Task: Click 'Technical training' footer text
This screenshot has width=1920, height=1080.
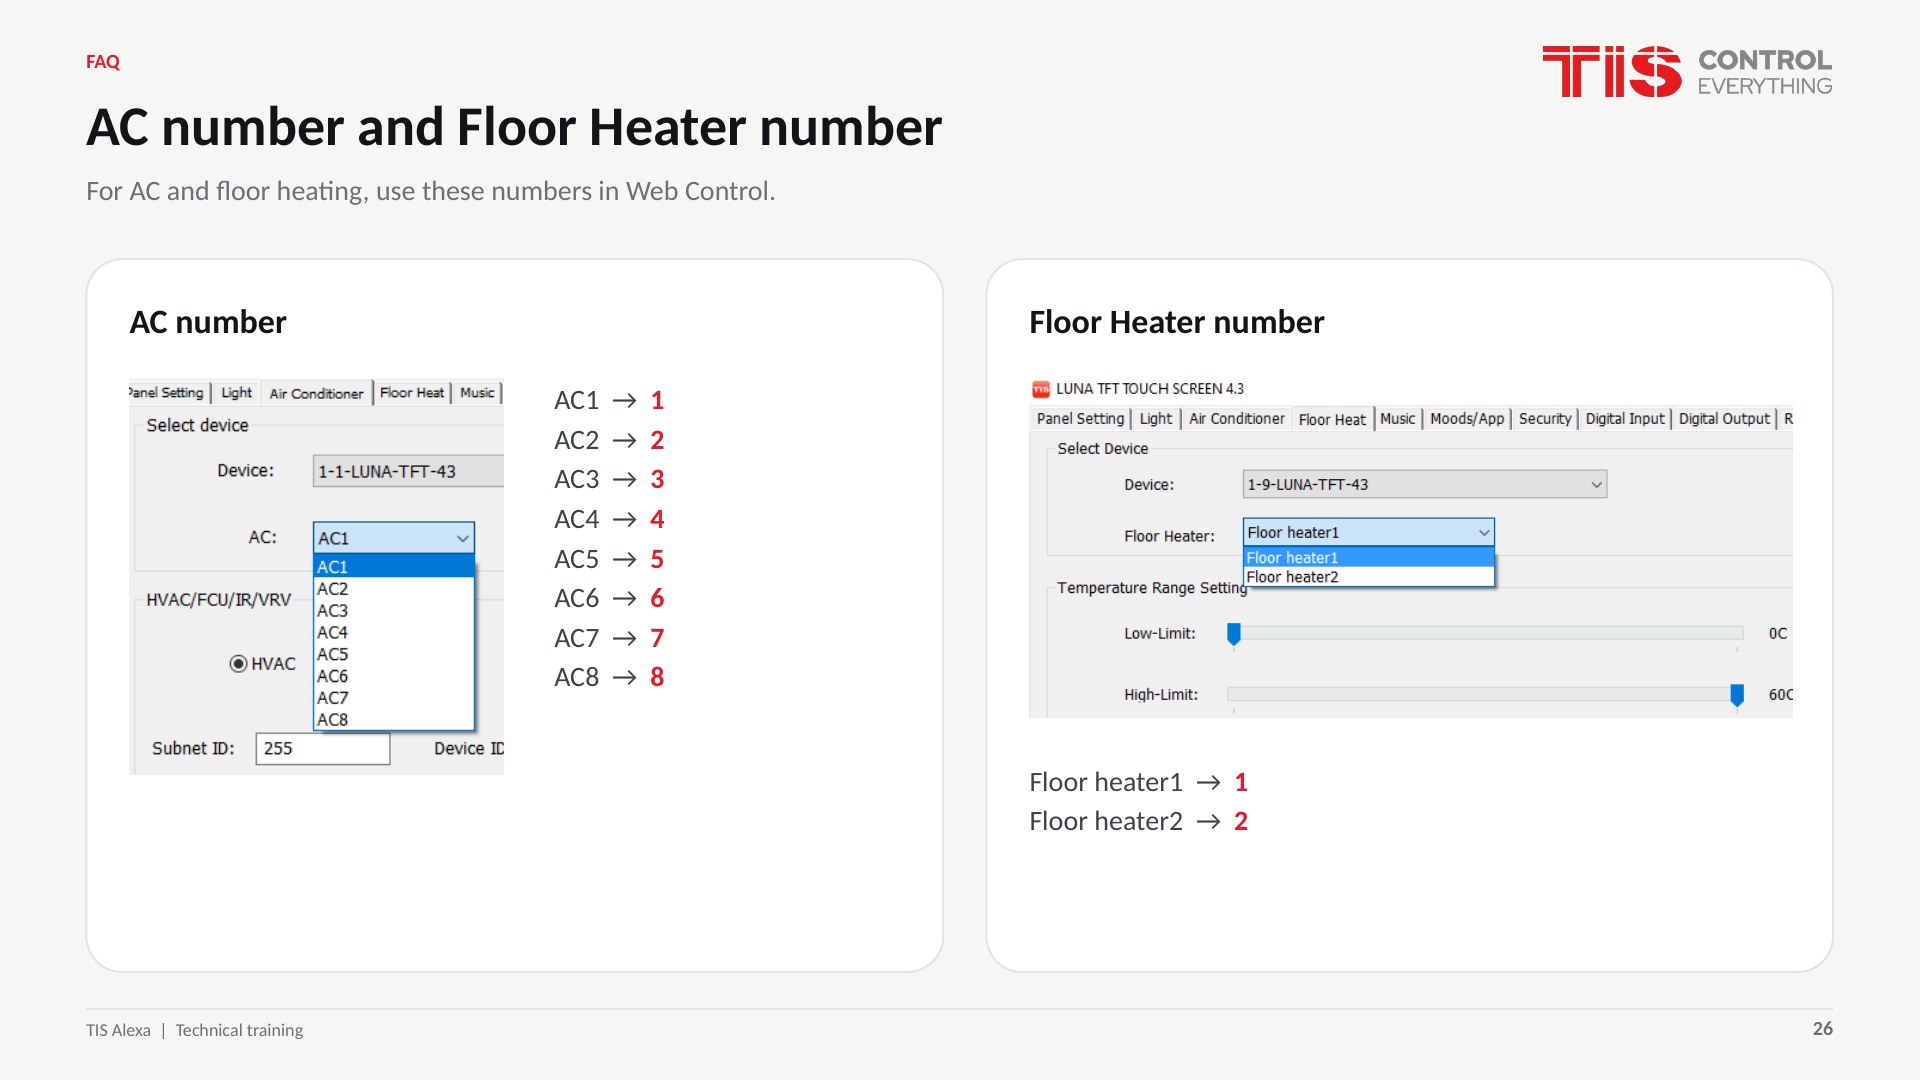Action: tap(239, 1030)
